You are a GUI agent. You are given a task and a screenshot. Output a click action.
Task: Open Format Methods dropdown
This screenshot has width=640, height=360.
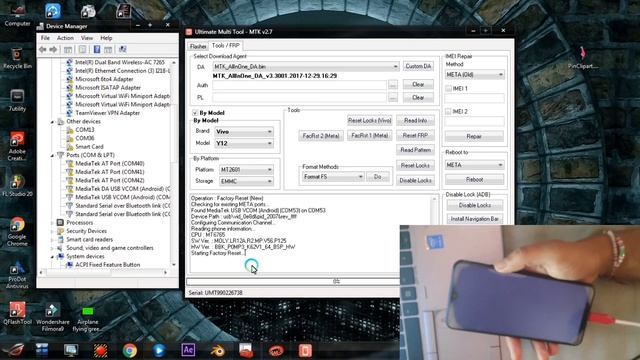click(333, 177)
